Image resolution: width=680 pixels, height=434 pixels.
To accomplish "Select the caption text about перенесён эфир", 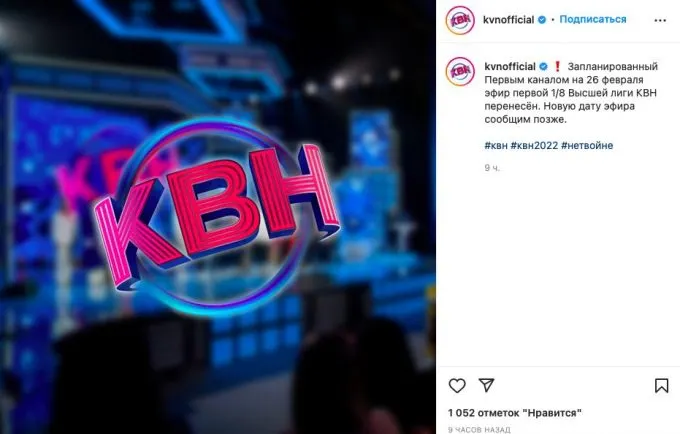I will click(571, 93).
